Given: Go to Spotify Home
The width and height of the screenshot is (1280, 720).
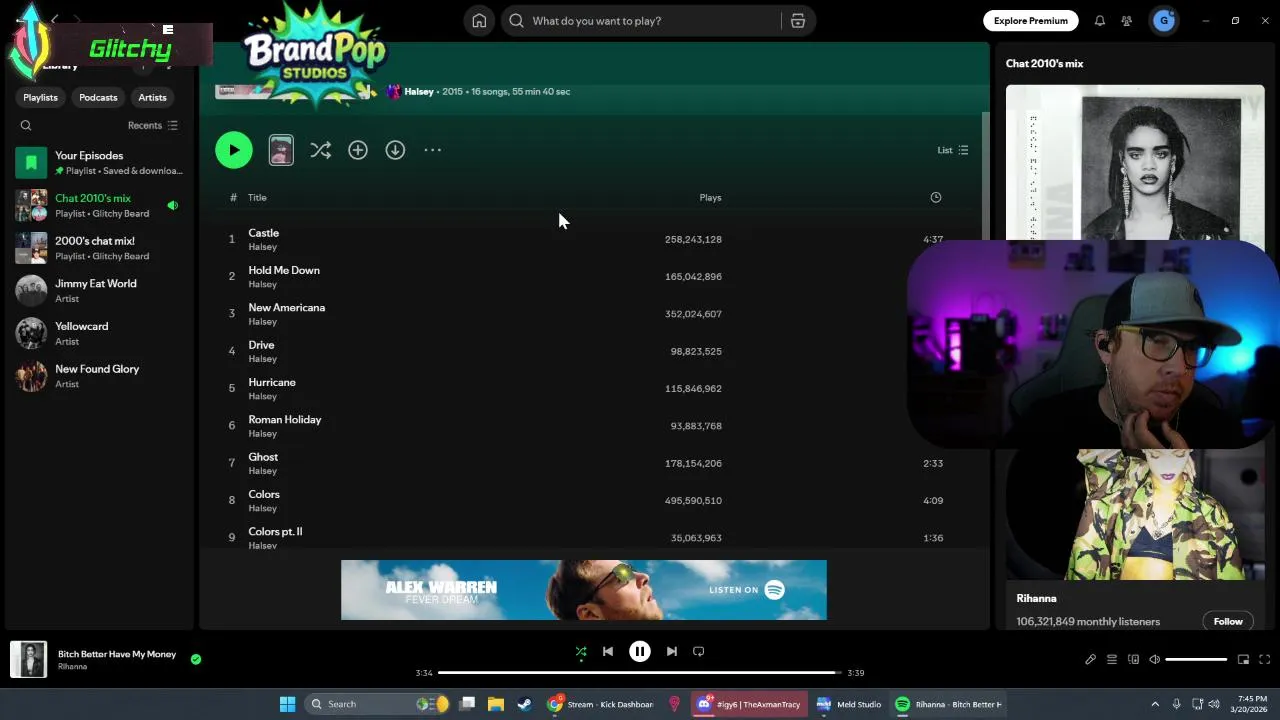Looking at the screenshot, I should [479, 20].
